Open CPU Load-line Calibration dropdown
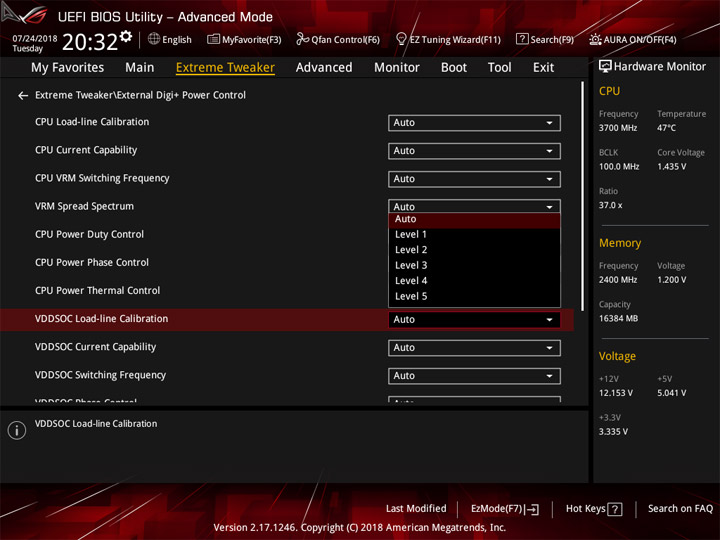 pyautogui.click(x=474, y=123)
